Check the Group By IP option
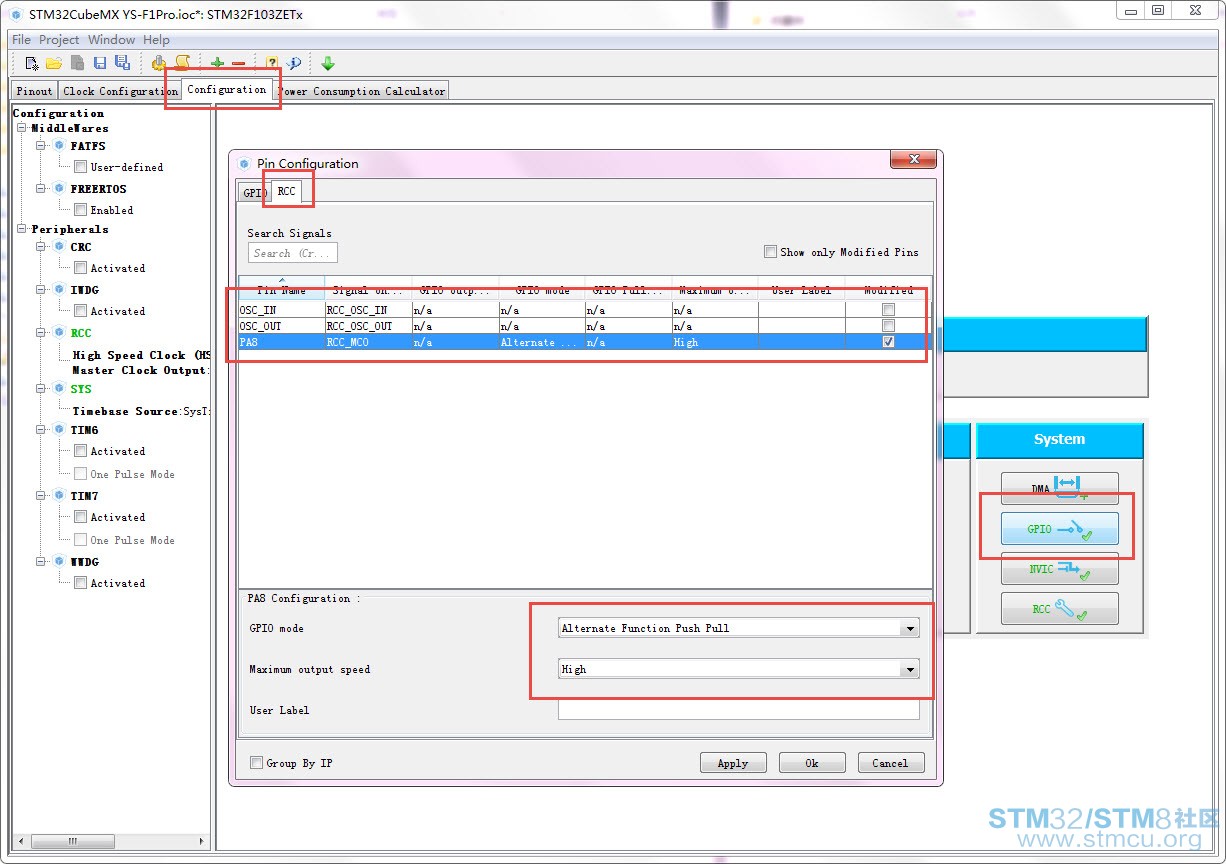The width and height of the screenshot is (1226, 864). (257, 762)
